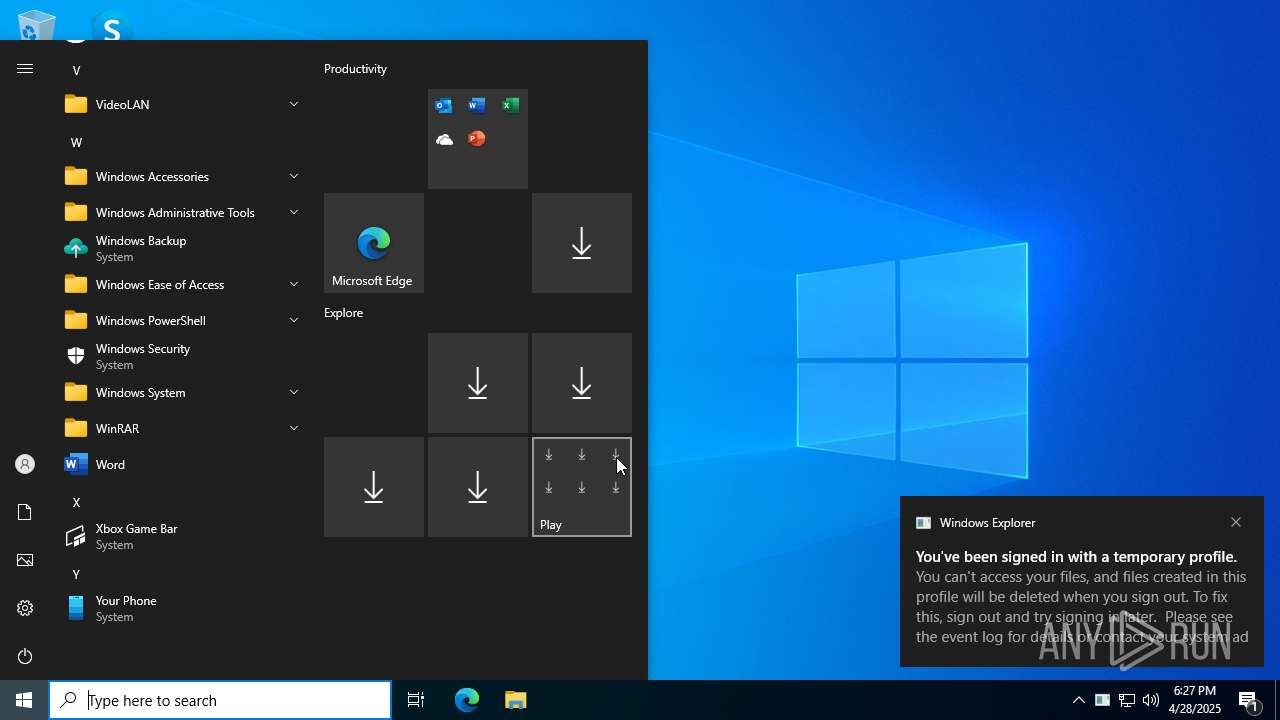The width and height of the screenshot is (1280, 720).
Task: Expand the Windows Accessories folder
Action: pyautogui.click(x=182, y=176)
